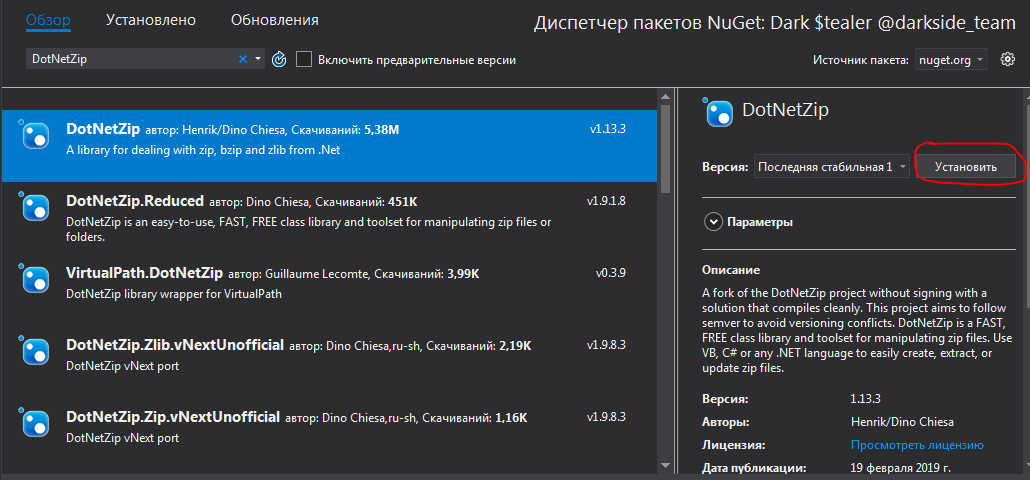Click version v1.9.1.8 in the list
The height and width of the screenshot is (480, 1030).
tap(606, 201)
